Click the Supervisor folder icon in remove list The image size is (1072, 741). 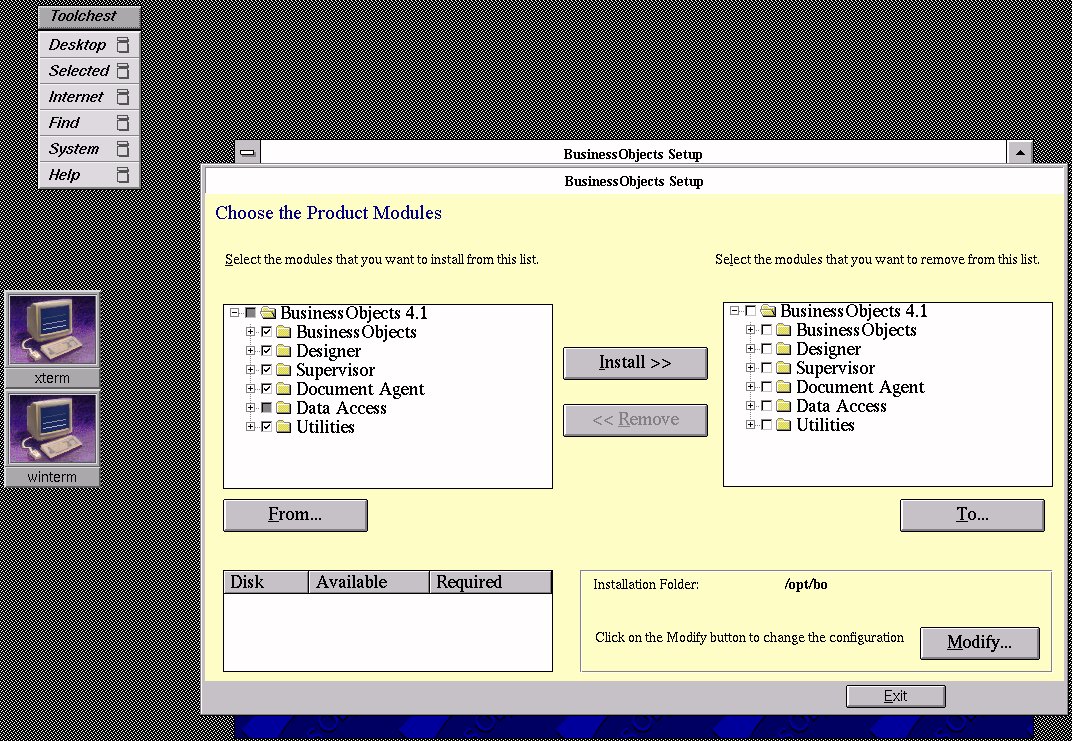point(783,368)
